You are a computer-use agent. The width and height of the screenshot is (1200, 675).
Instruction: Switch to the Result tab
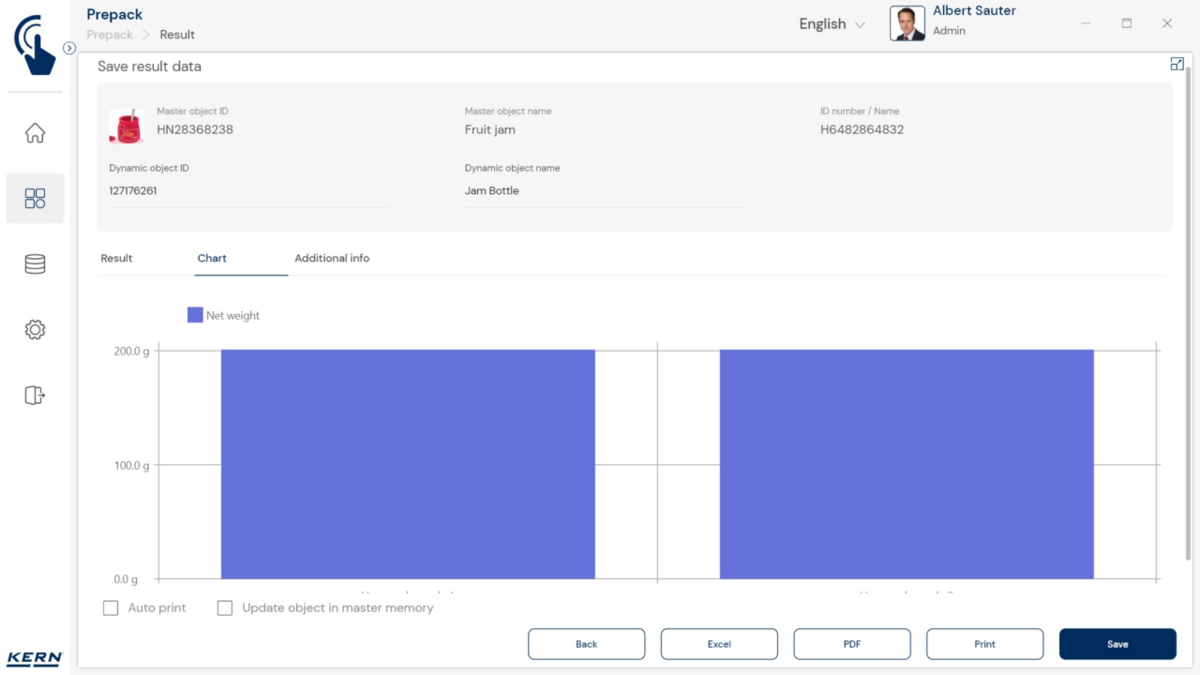[x=116, y=258]
